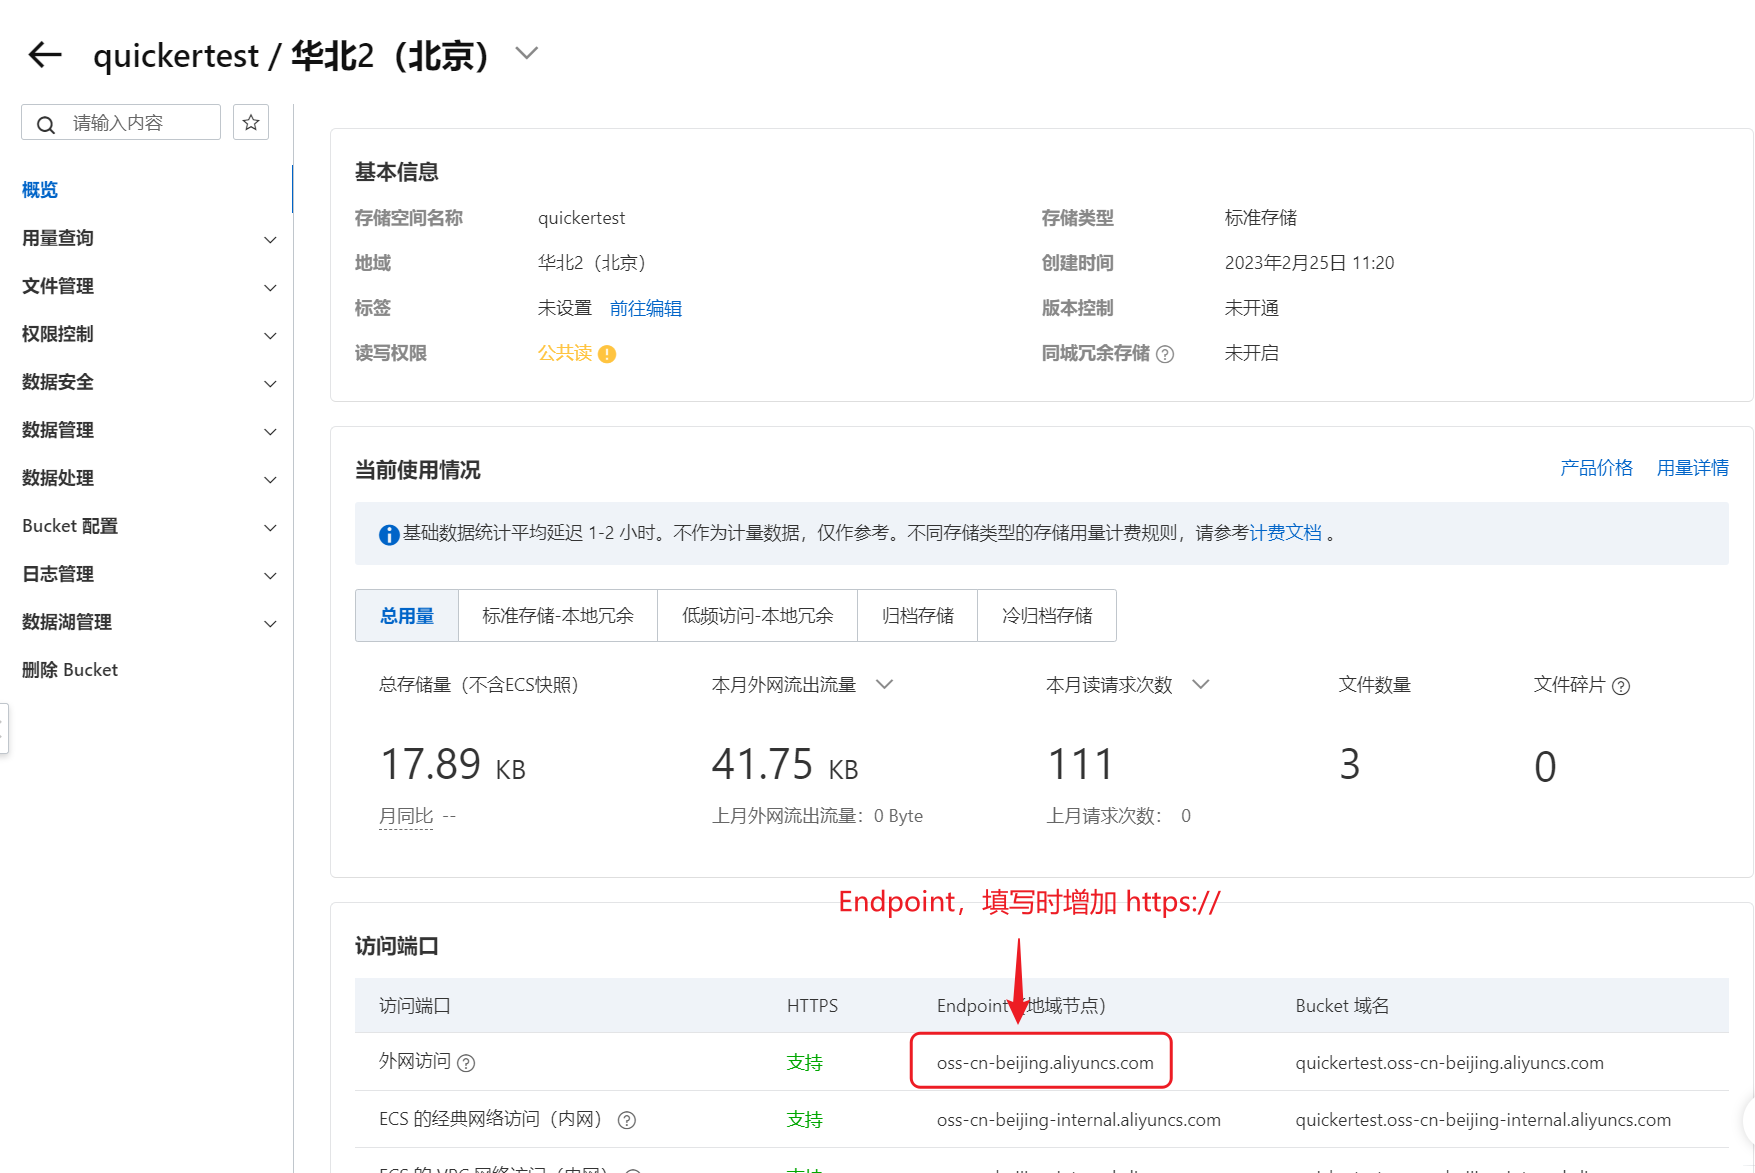
Task: Click the 支持 HTTPS status for 外网访问
Action: (804, 1063)
